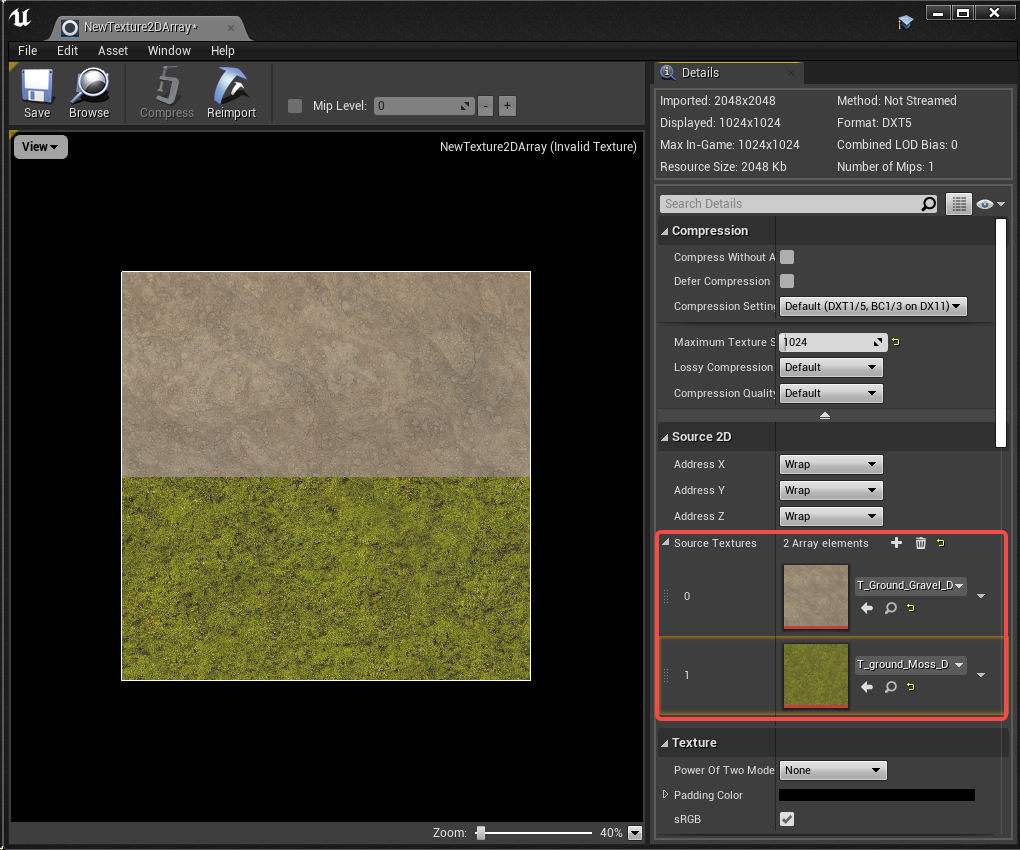Check the Defer Compression option

click(x=786, y=281)
